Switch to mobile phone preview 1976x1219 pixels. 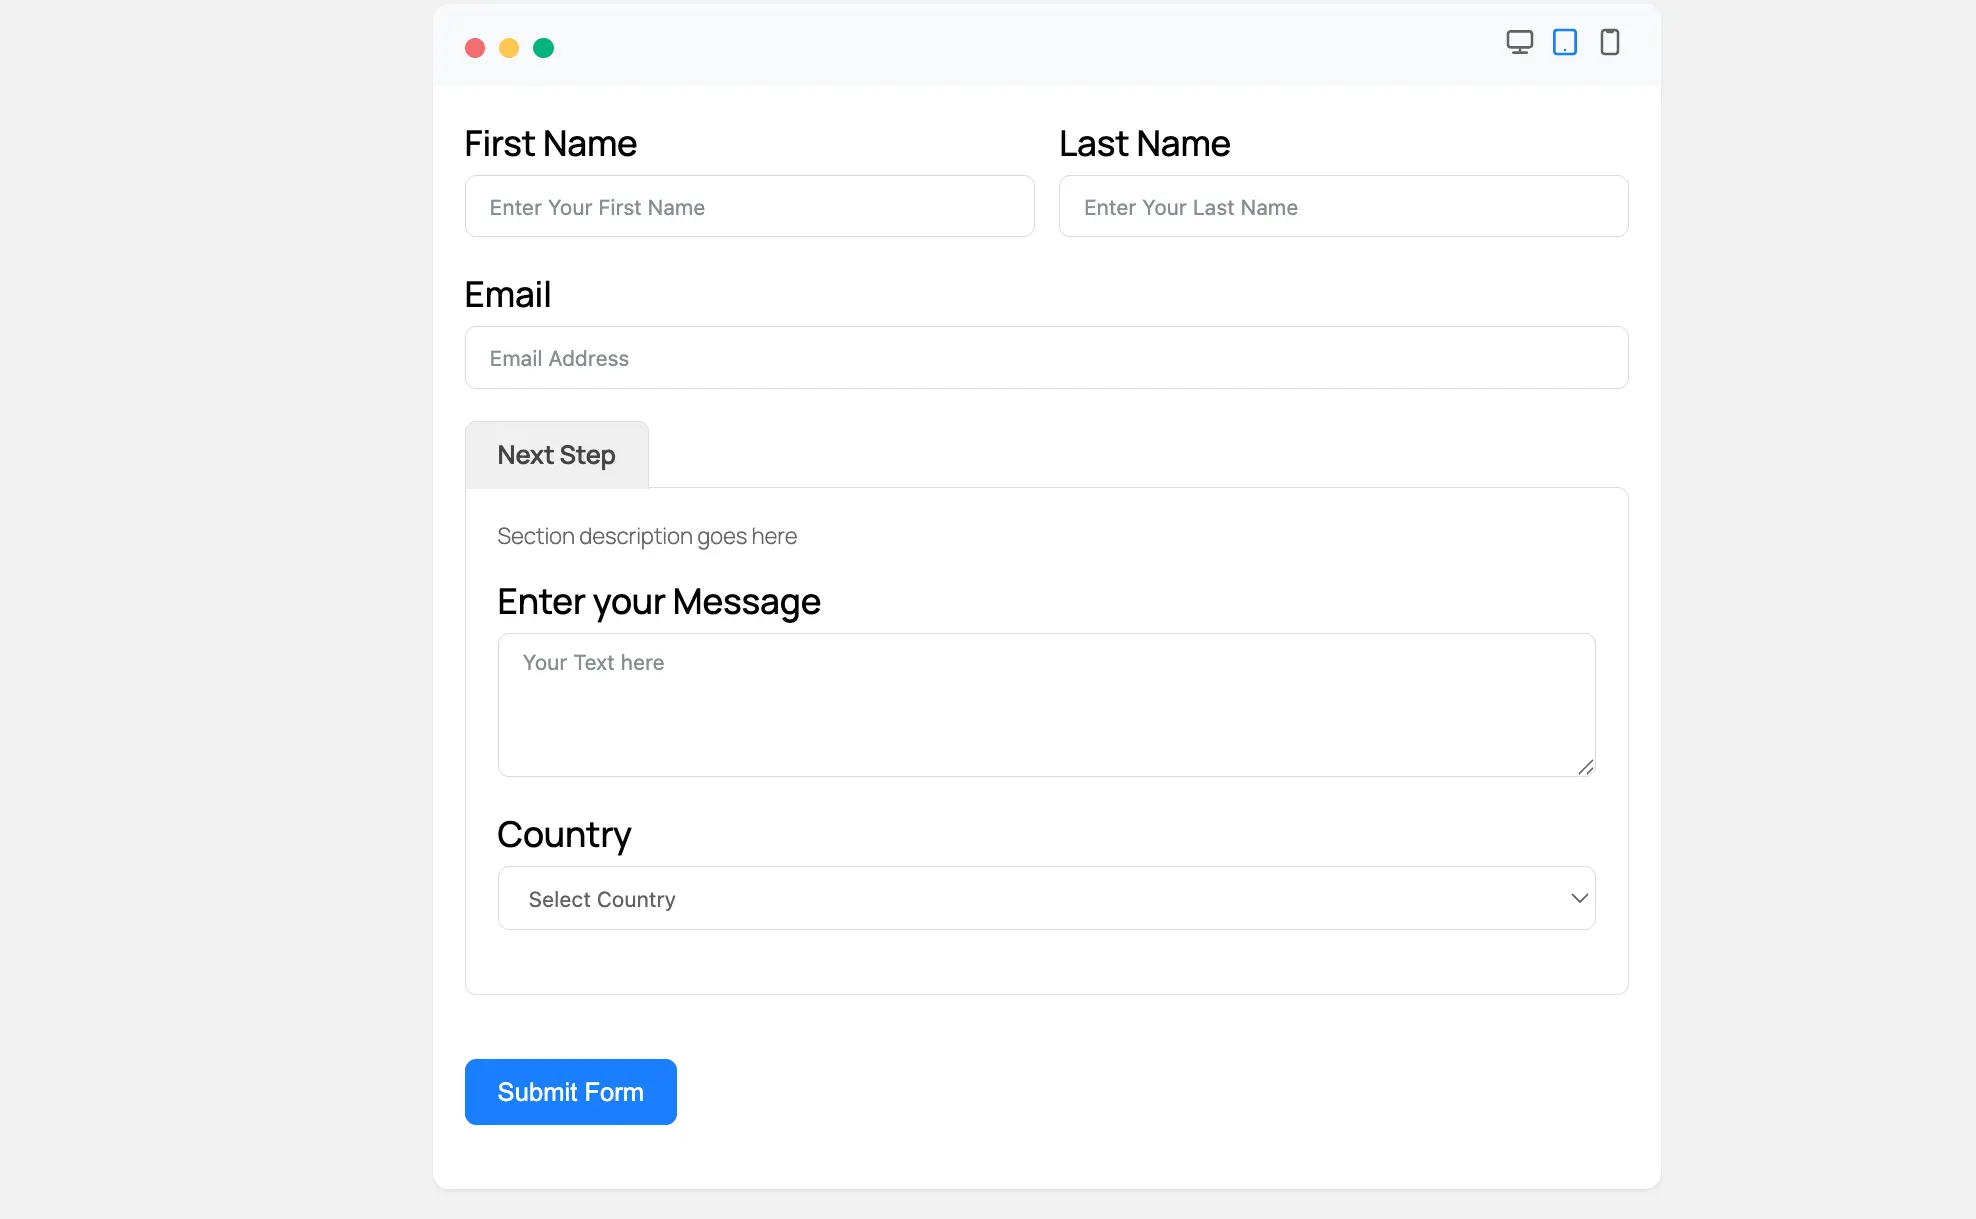(x=1609, y=42)
